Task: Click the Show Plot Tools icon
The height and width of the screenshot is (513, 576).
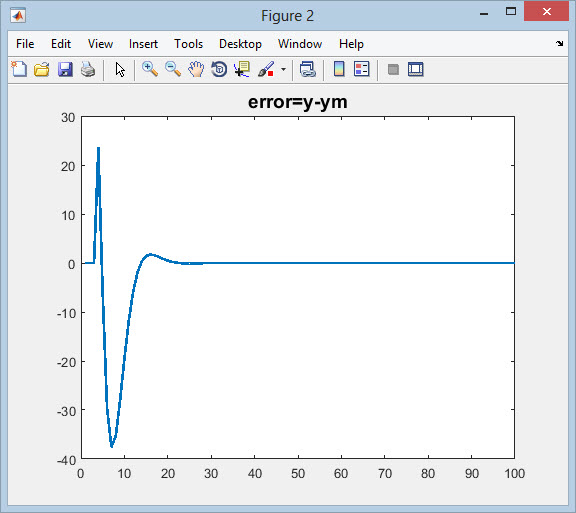Action: click(415, 69)
